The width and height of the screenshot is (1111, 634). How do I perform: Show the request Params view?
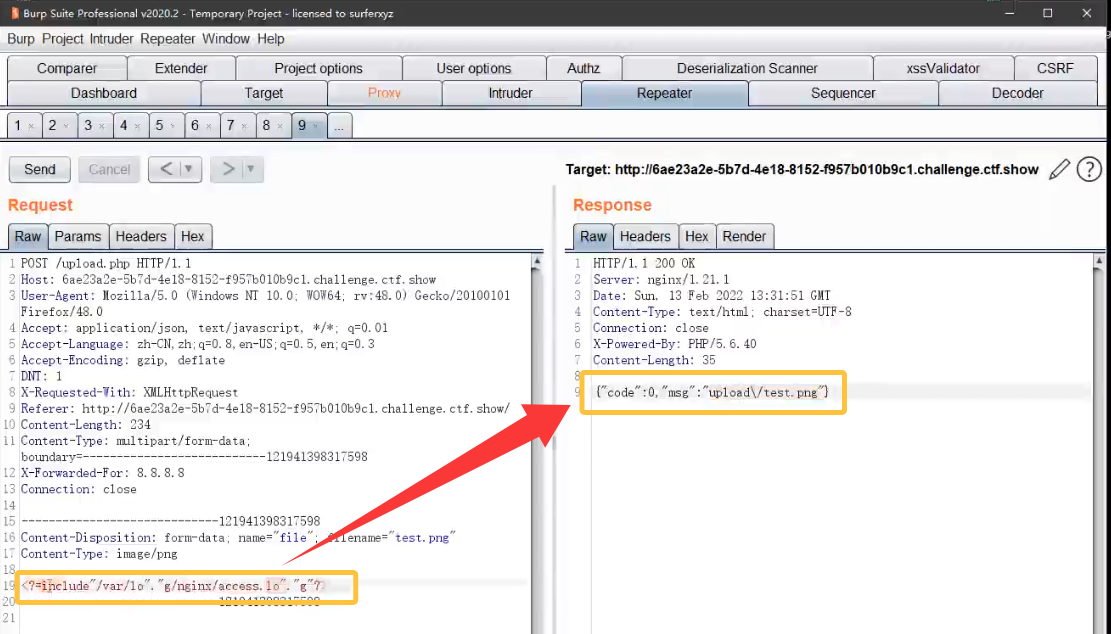[x=78, y=237]
